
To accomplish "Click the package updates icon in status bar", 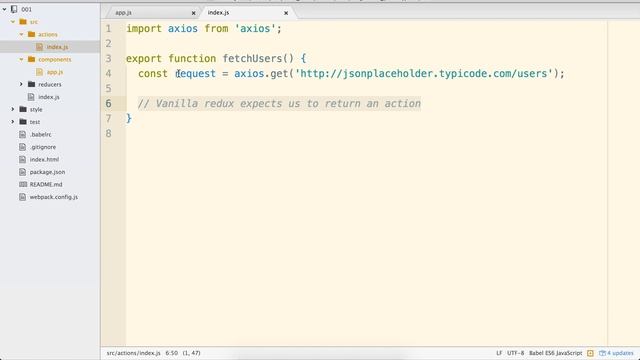I will pyautogui.click(x=602, y=353).
